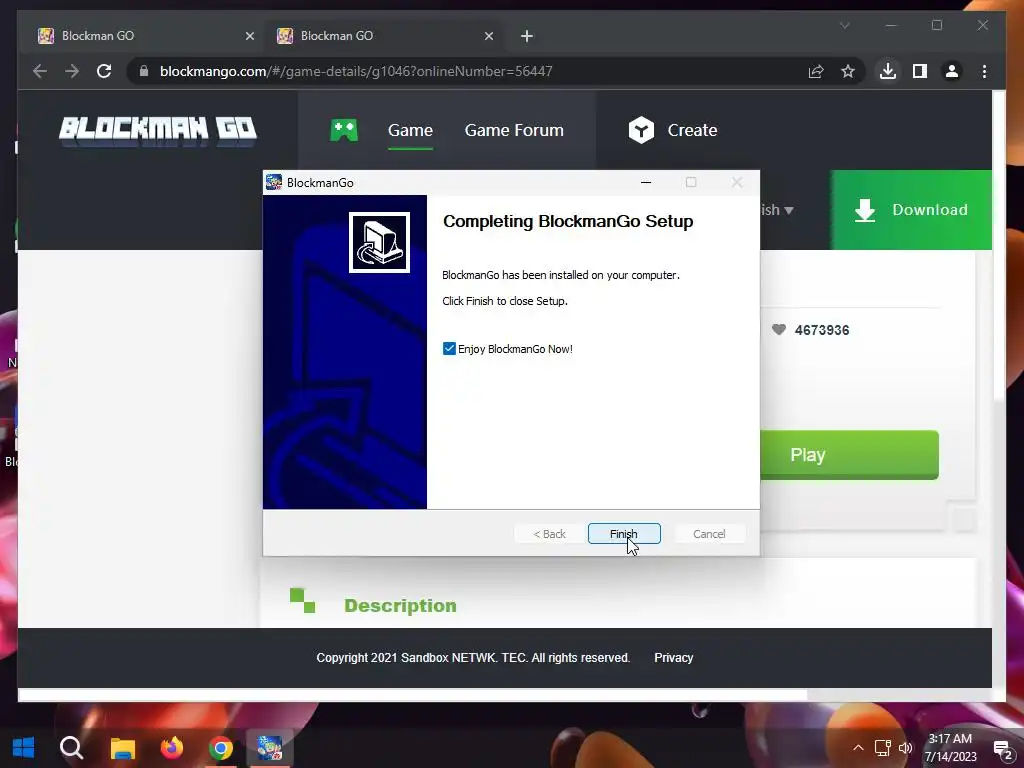Click the green Description squares icon

302,601
